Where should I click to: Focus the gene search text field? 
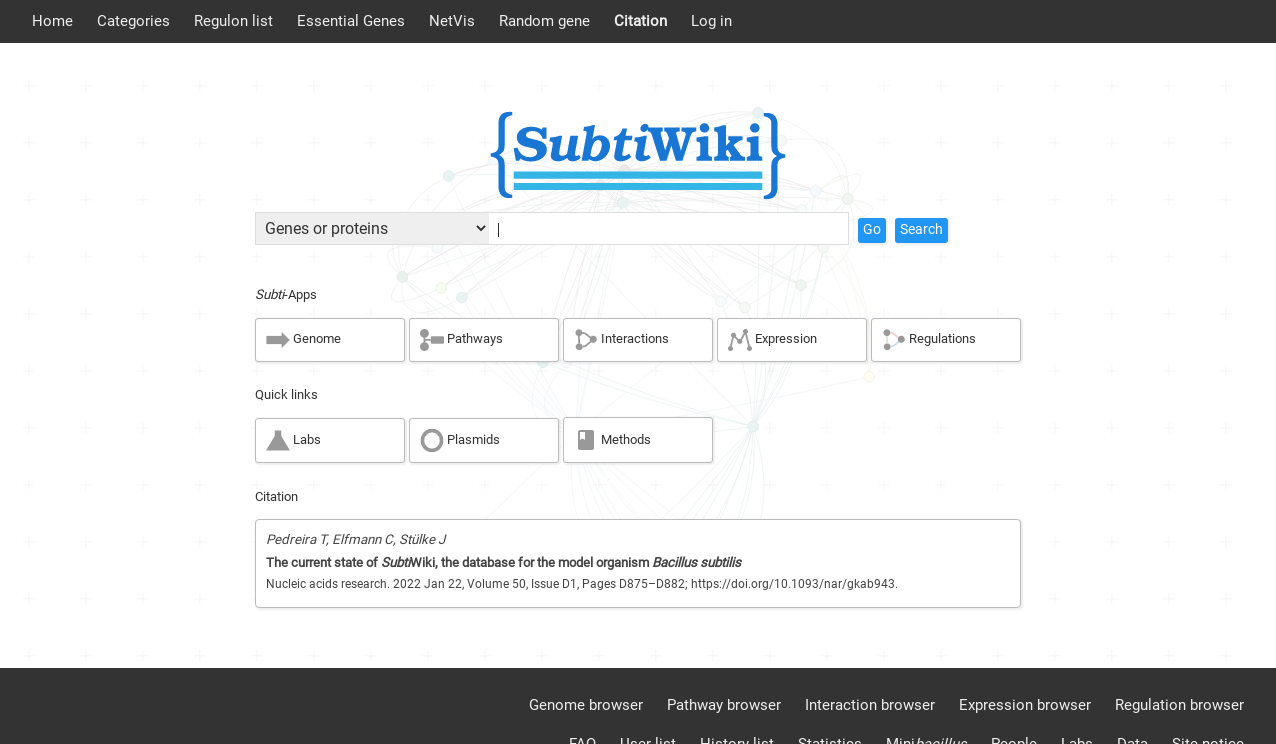tap(668, 228)
